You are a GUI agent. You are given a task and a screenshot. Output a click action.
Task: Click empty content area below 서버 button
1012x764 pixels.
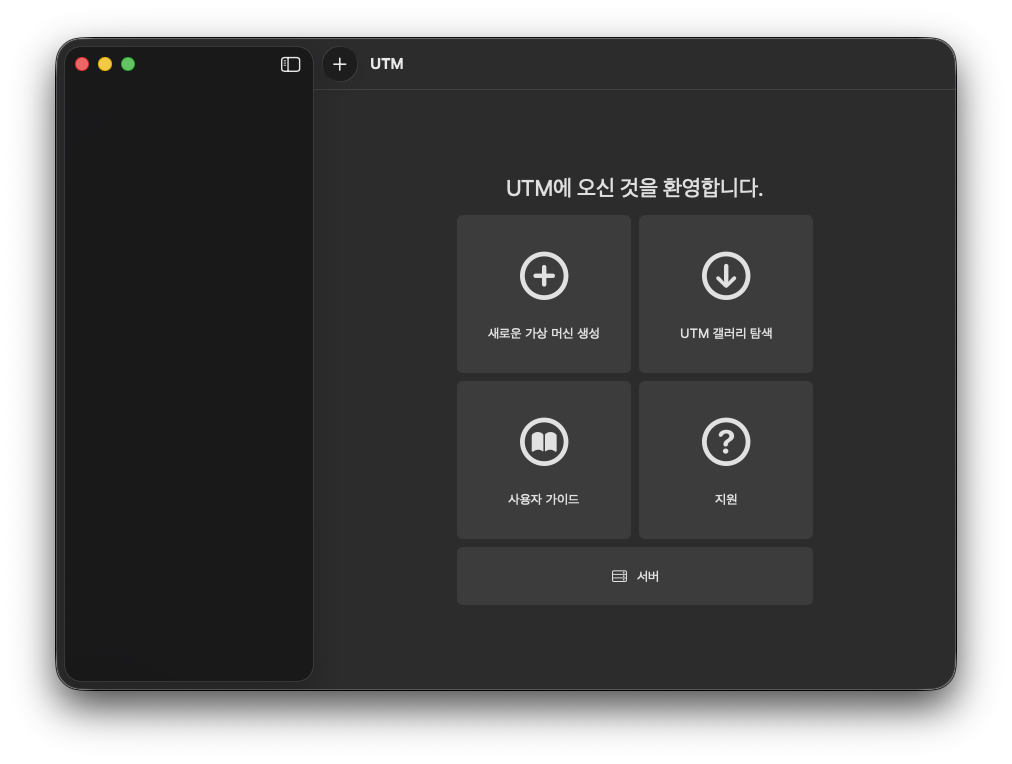(x=634, y=645)
